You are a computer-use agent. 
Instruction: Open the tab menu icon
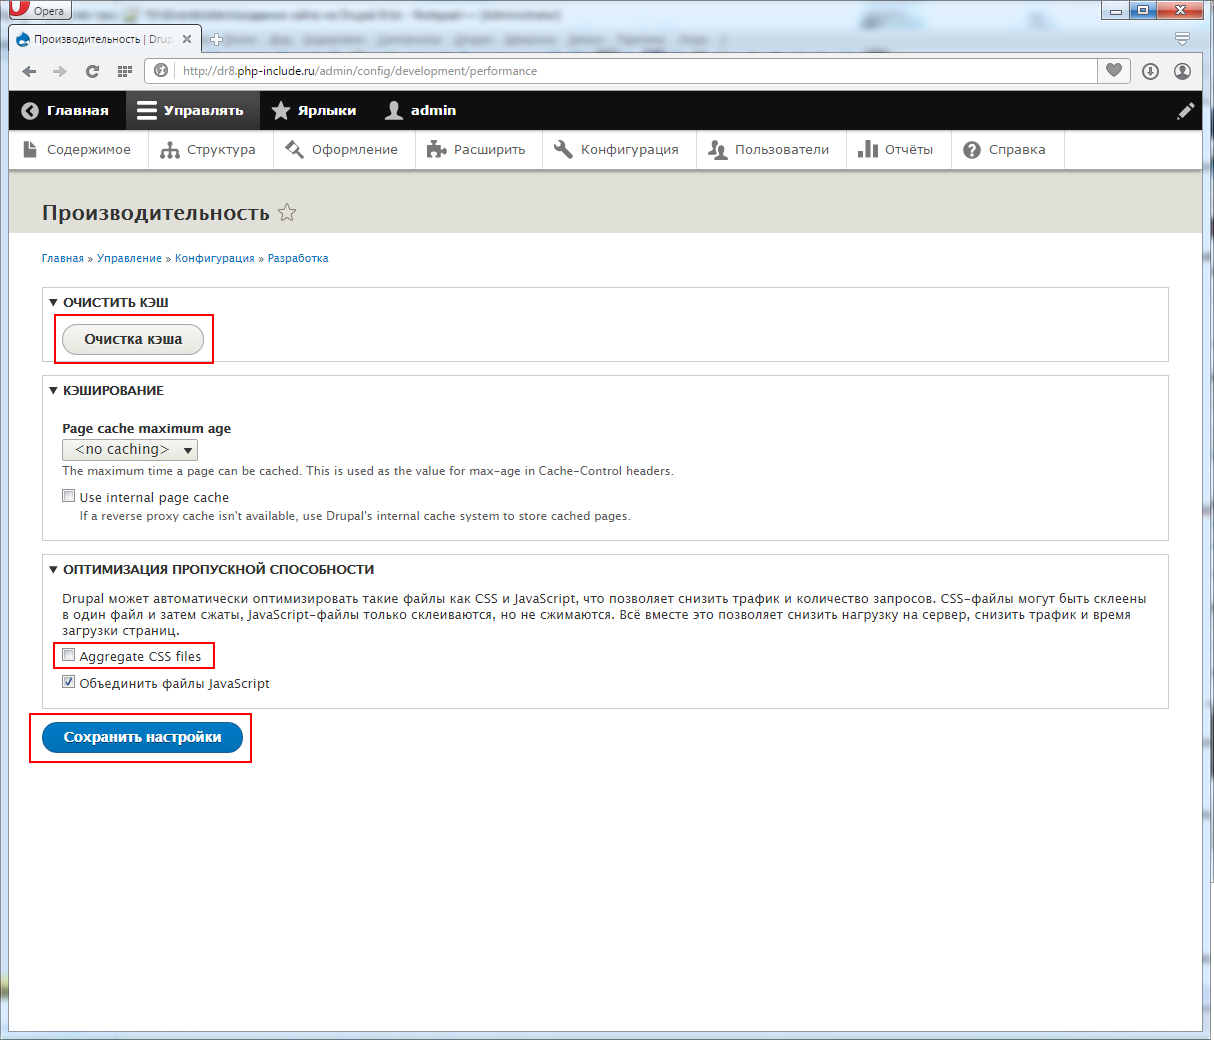(x=1182, y=39)
